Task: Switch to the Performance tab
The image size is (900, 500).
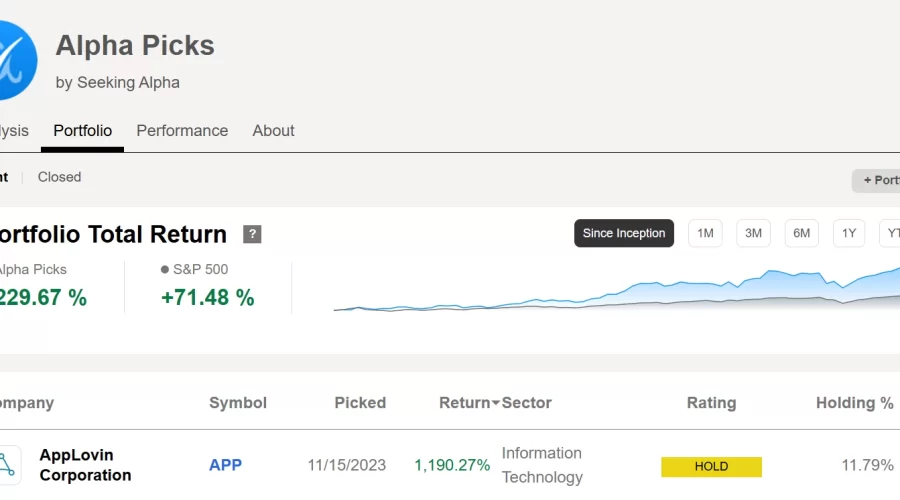Action: [x=182, y=131]
